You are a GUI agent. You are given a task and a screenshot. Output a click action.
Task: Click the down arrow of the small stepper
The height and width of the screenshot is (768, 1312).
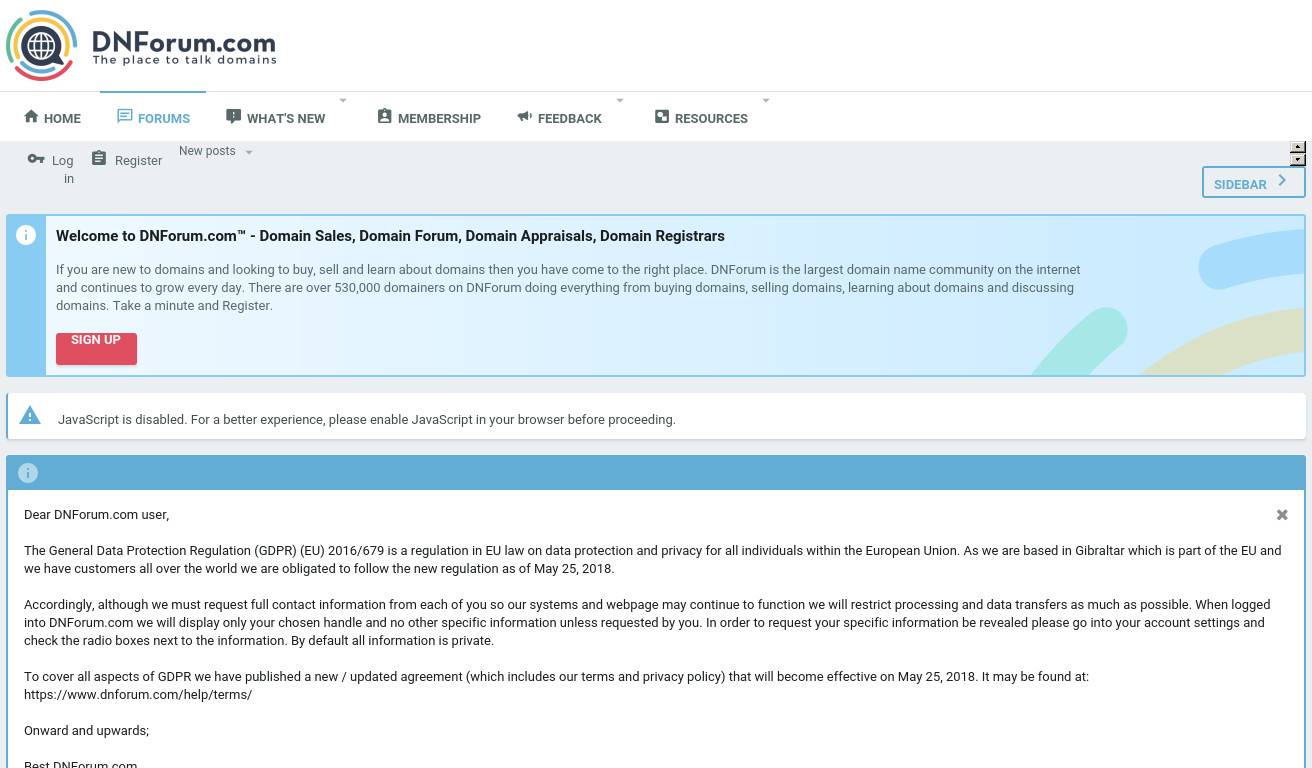click(x=1298, y=160)
